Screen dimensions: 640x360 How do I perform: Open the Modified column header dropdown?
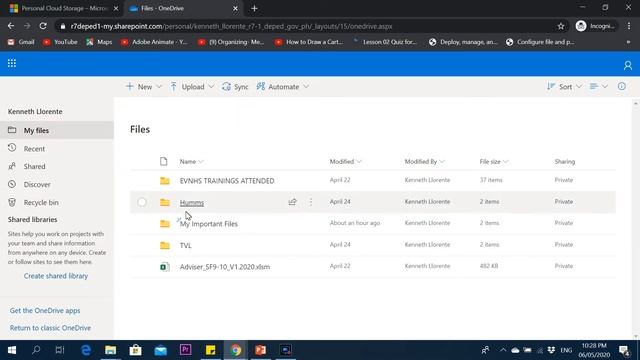345,162
